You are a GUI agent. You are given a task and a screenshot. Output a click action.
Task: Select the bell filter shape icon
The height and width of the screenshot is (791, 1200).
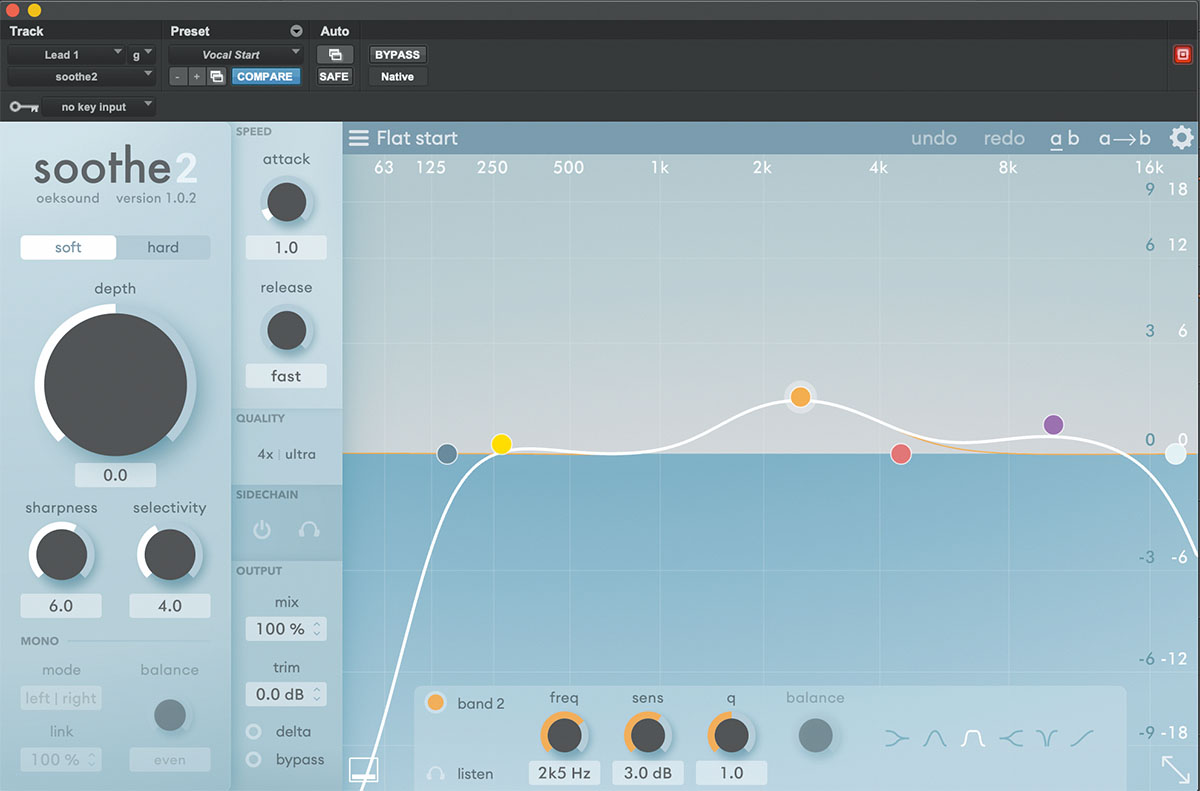click(934, 739)
